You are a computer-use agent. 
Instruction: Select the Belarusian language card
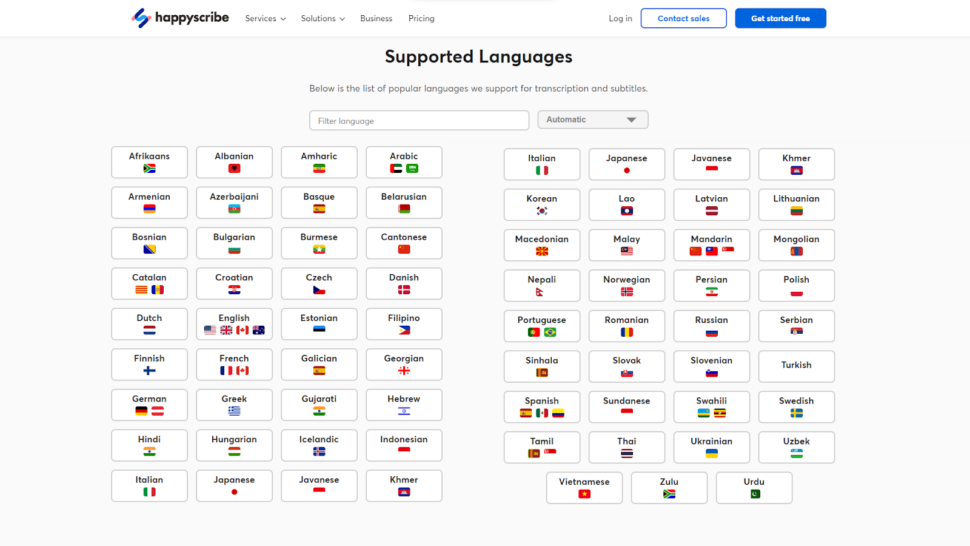[x=404, y=202]
